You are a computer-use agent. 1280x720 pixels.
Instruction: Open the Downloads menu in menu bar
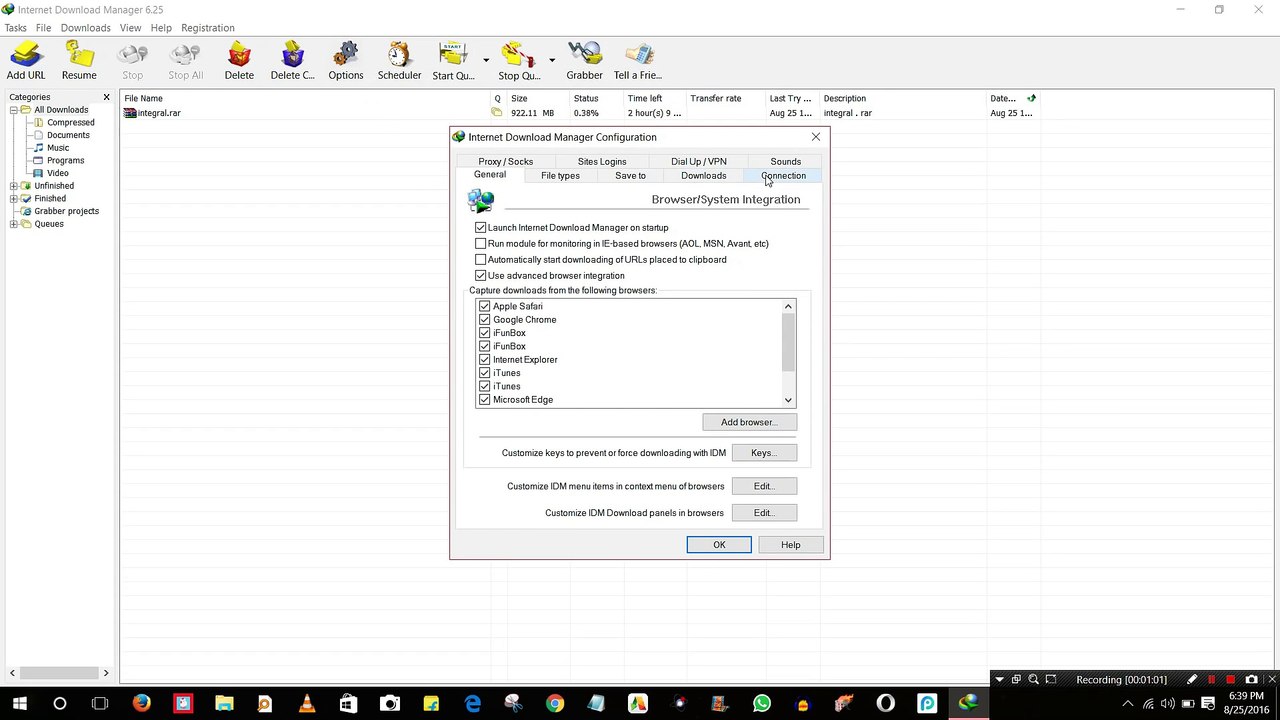[85, 28]
